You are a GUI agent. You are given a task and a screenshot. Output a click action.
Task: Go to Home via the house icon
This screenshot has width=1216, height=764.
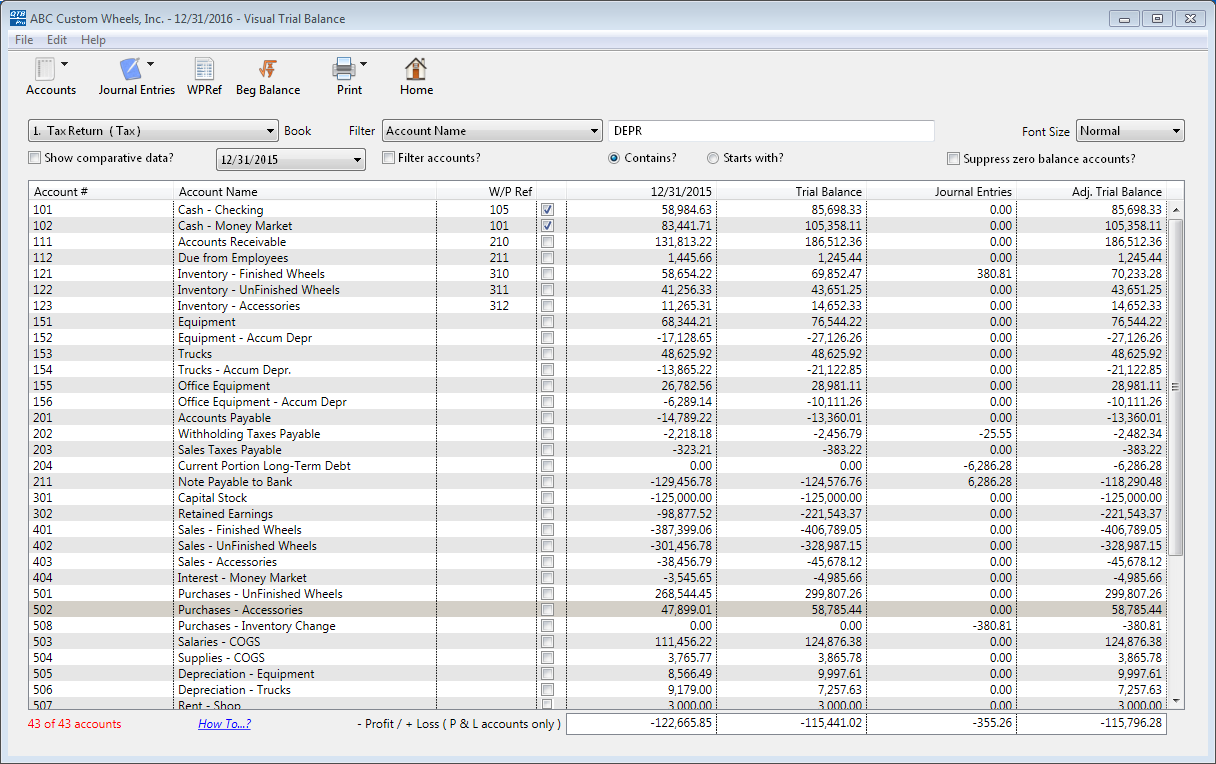tap(416, 69)
